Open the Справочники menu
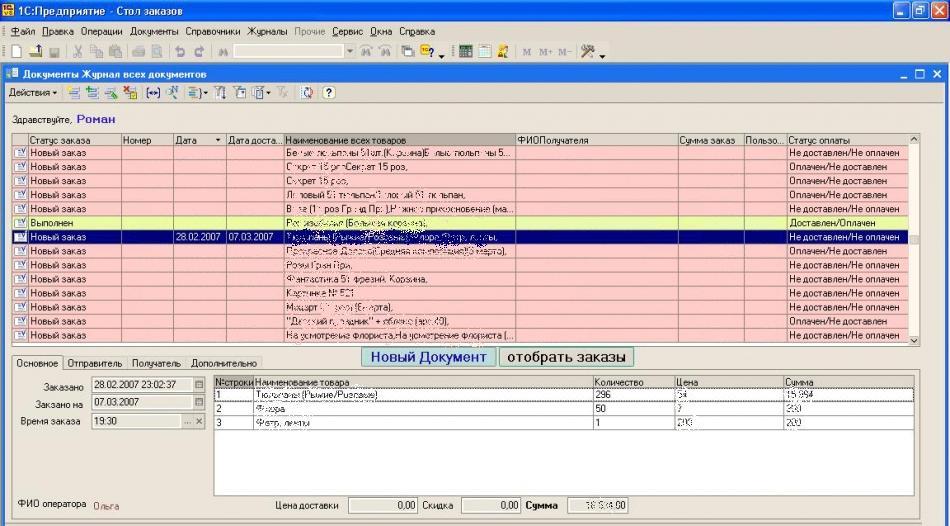This screenshot has height=526, width=950. 213,32
